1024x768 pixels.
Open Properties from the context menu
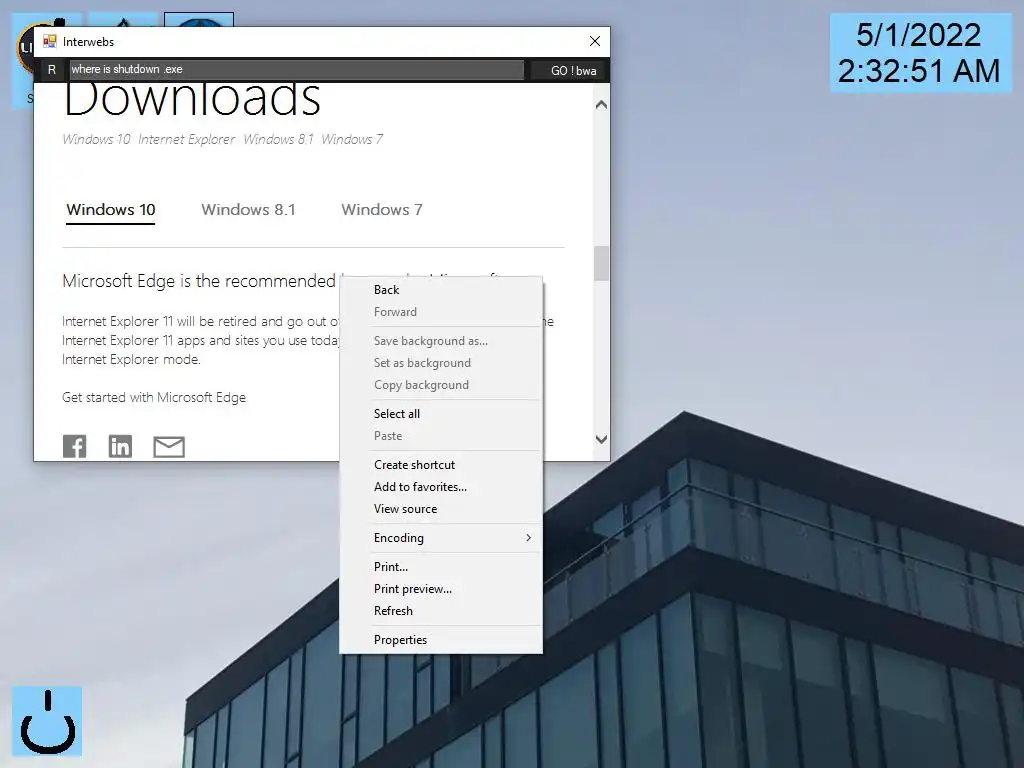pyautogui.click(x=441, y=640)
